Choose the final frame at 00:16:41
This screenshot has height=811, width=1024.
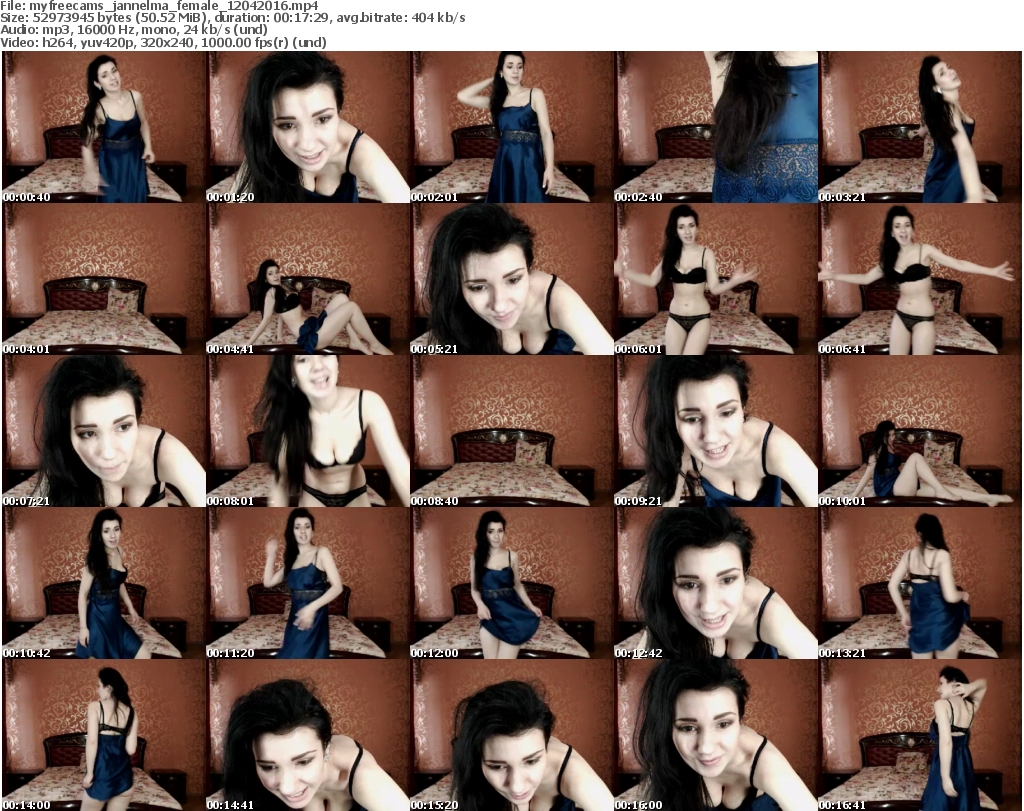920,735
